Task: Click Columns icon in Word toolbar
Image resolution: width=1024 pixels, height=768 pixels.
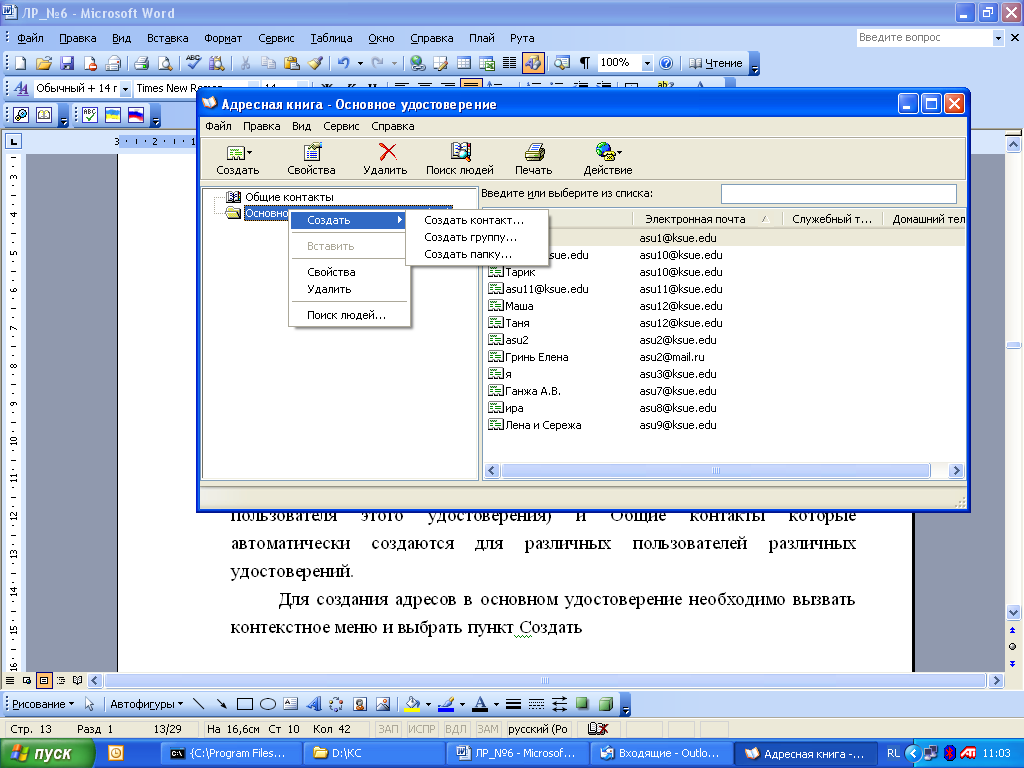Action: [x=509, y=63]
